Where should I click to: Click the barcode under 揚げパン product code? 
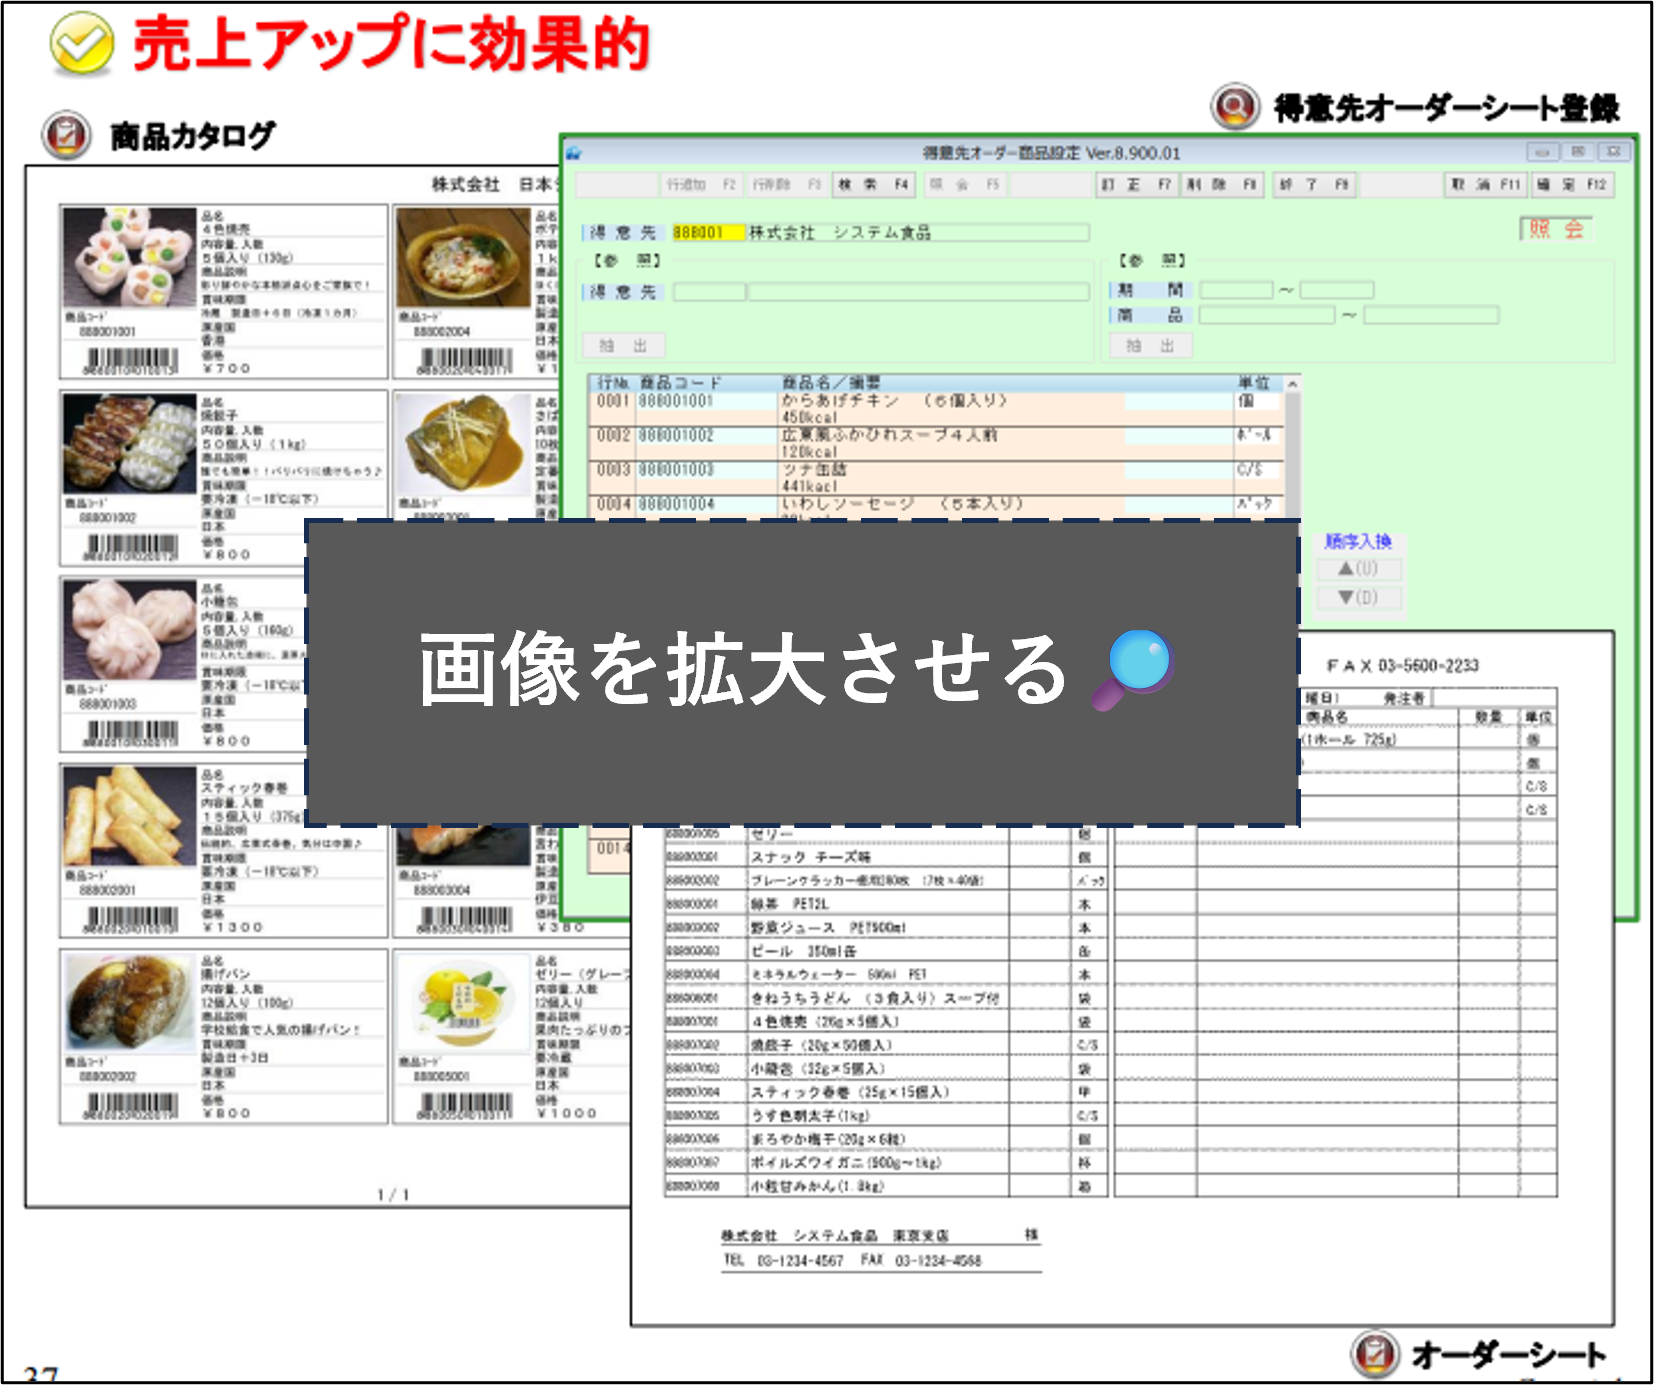[x=131, y=1104]
